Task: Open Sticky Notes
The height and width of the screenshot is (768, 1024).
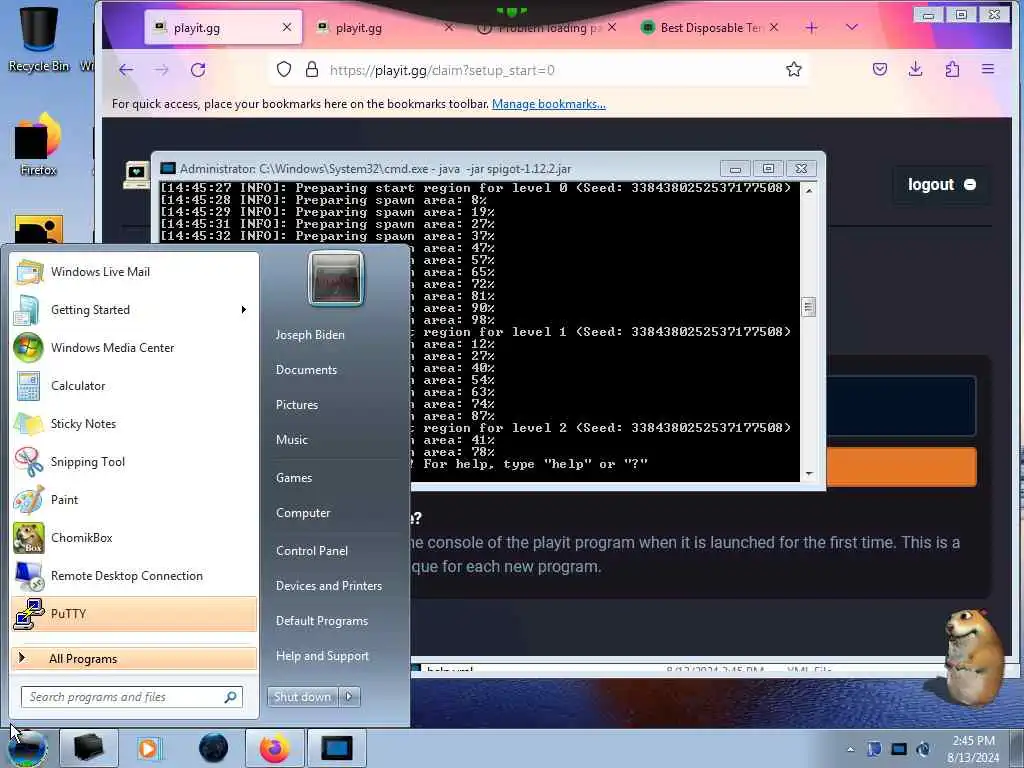Action: pyautogui.click(x=134, y=423)
